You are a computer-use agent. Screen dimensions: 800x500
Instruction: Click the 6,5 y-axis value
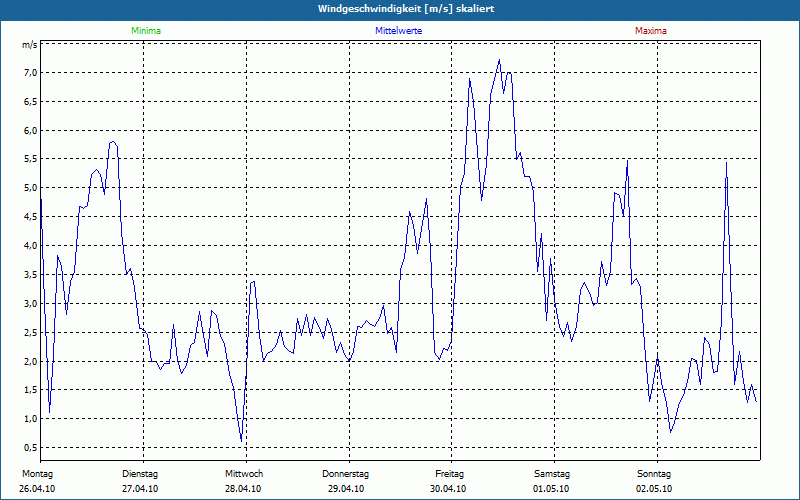pos(30,101)
